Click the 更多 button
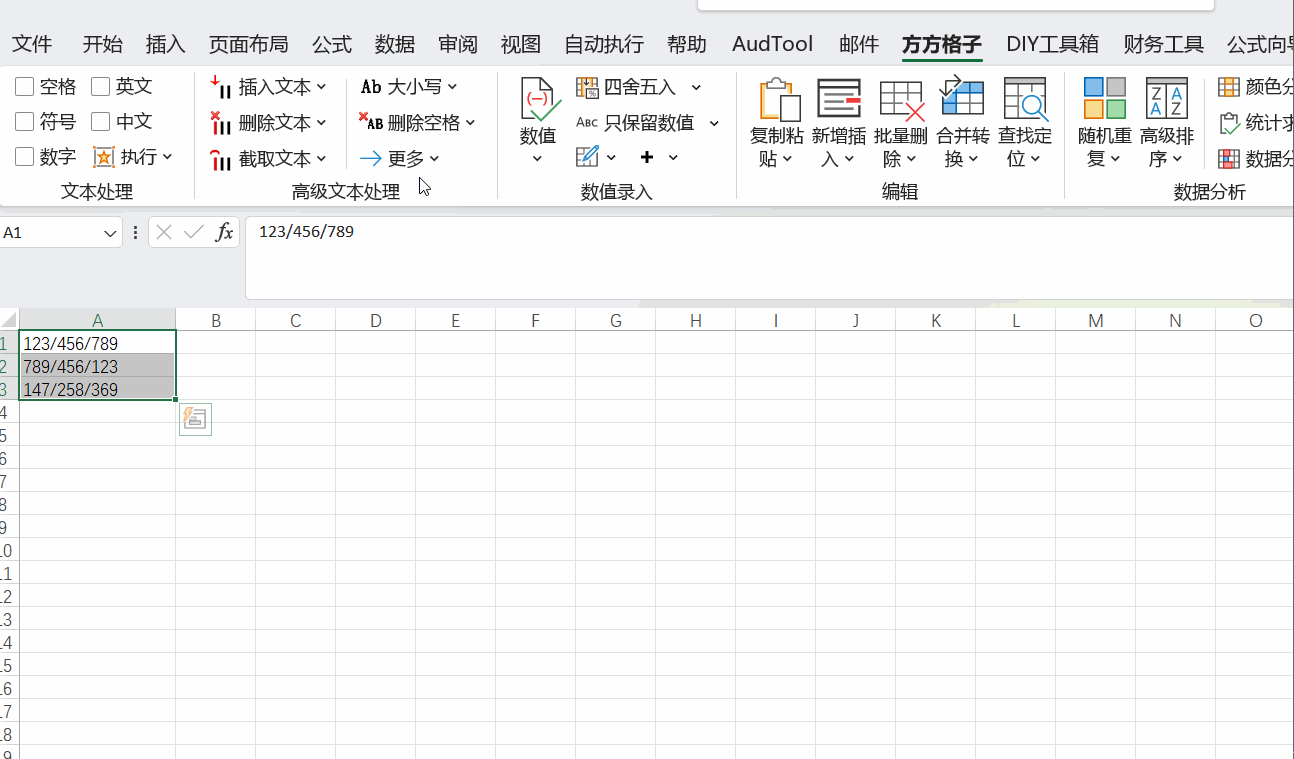Image resolution: width=1294 pixels, height=759 pixels. (x=400, y=158)
